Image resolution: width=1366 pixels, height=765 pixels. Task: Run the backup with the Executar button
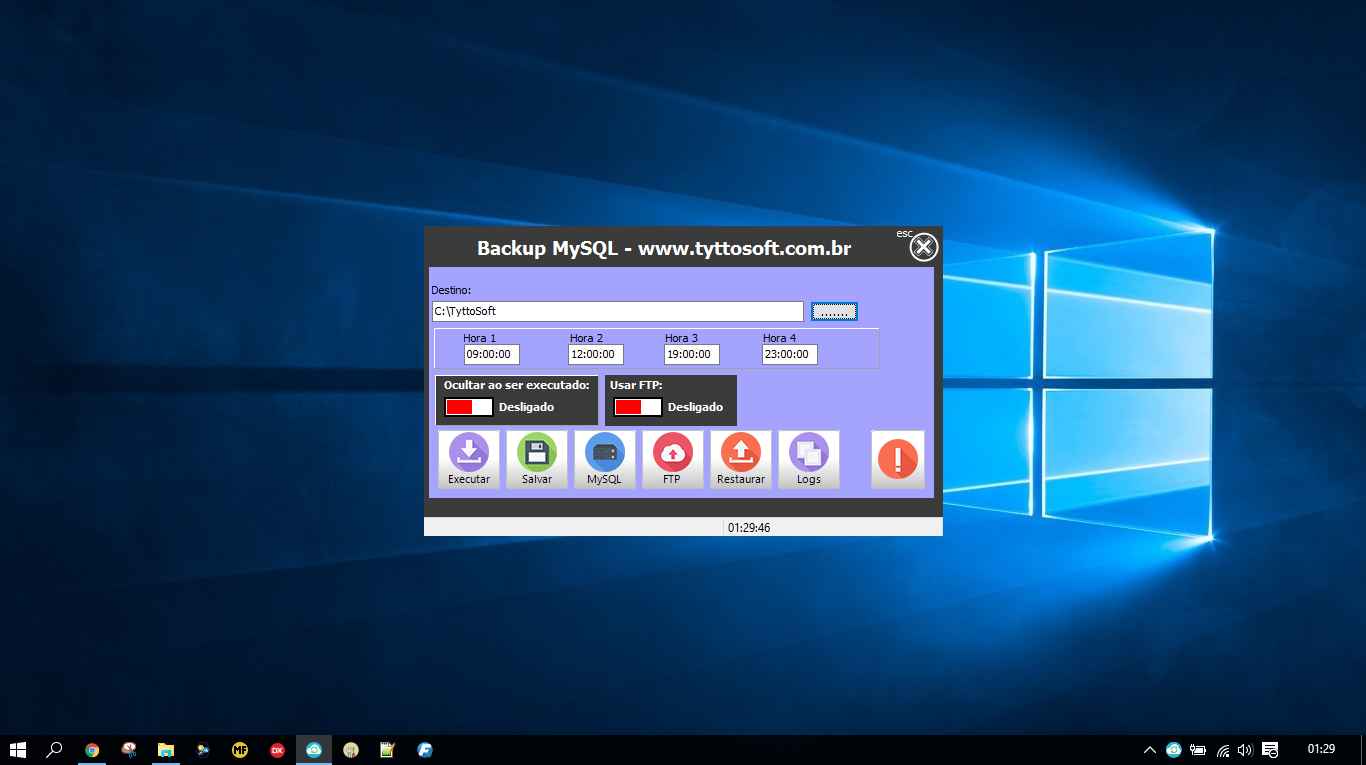(469, 459)
